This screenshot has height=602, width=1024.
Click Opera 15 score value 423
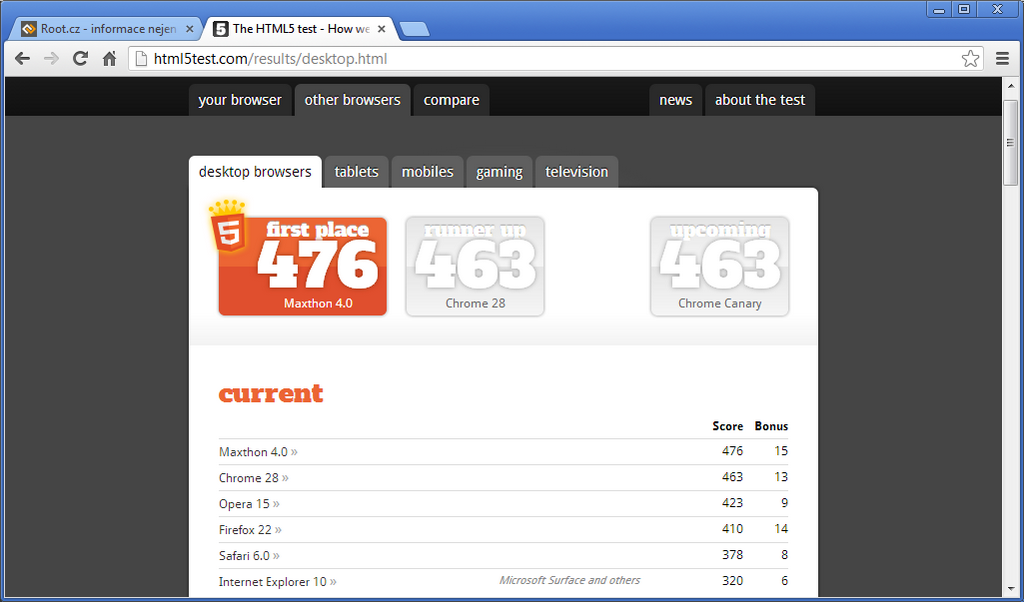(x=733, y=503)
